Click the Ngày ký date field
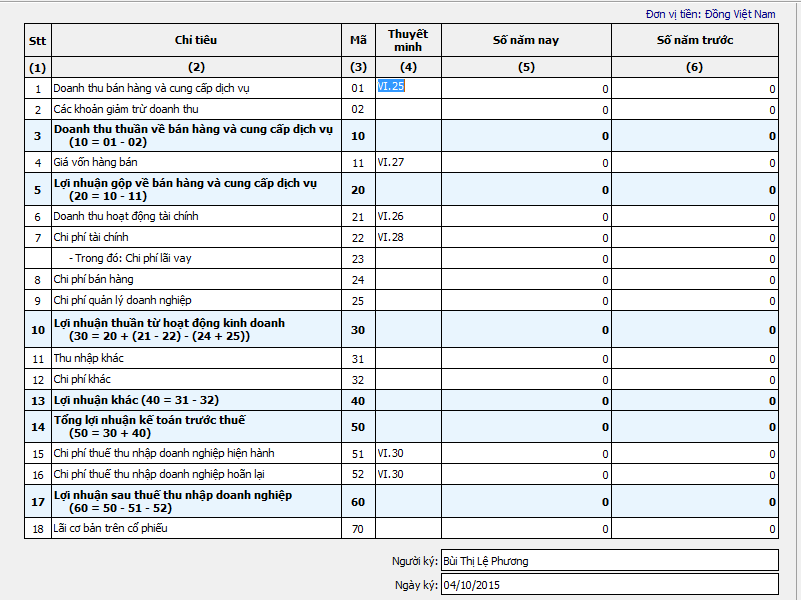 click(x=608, y=585)
